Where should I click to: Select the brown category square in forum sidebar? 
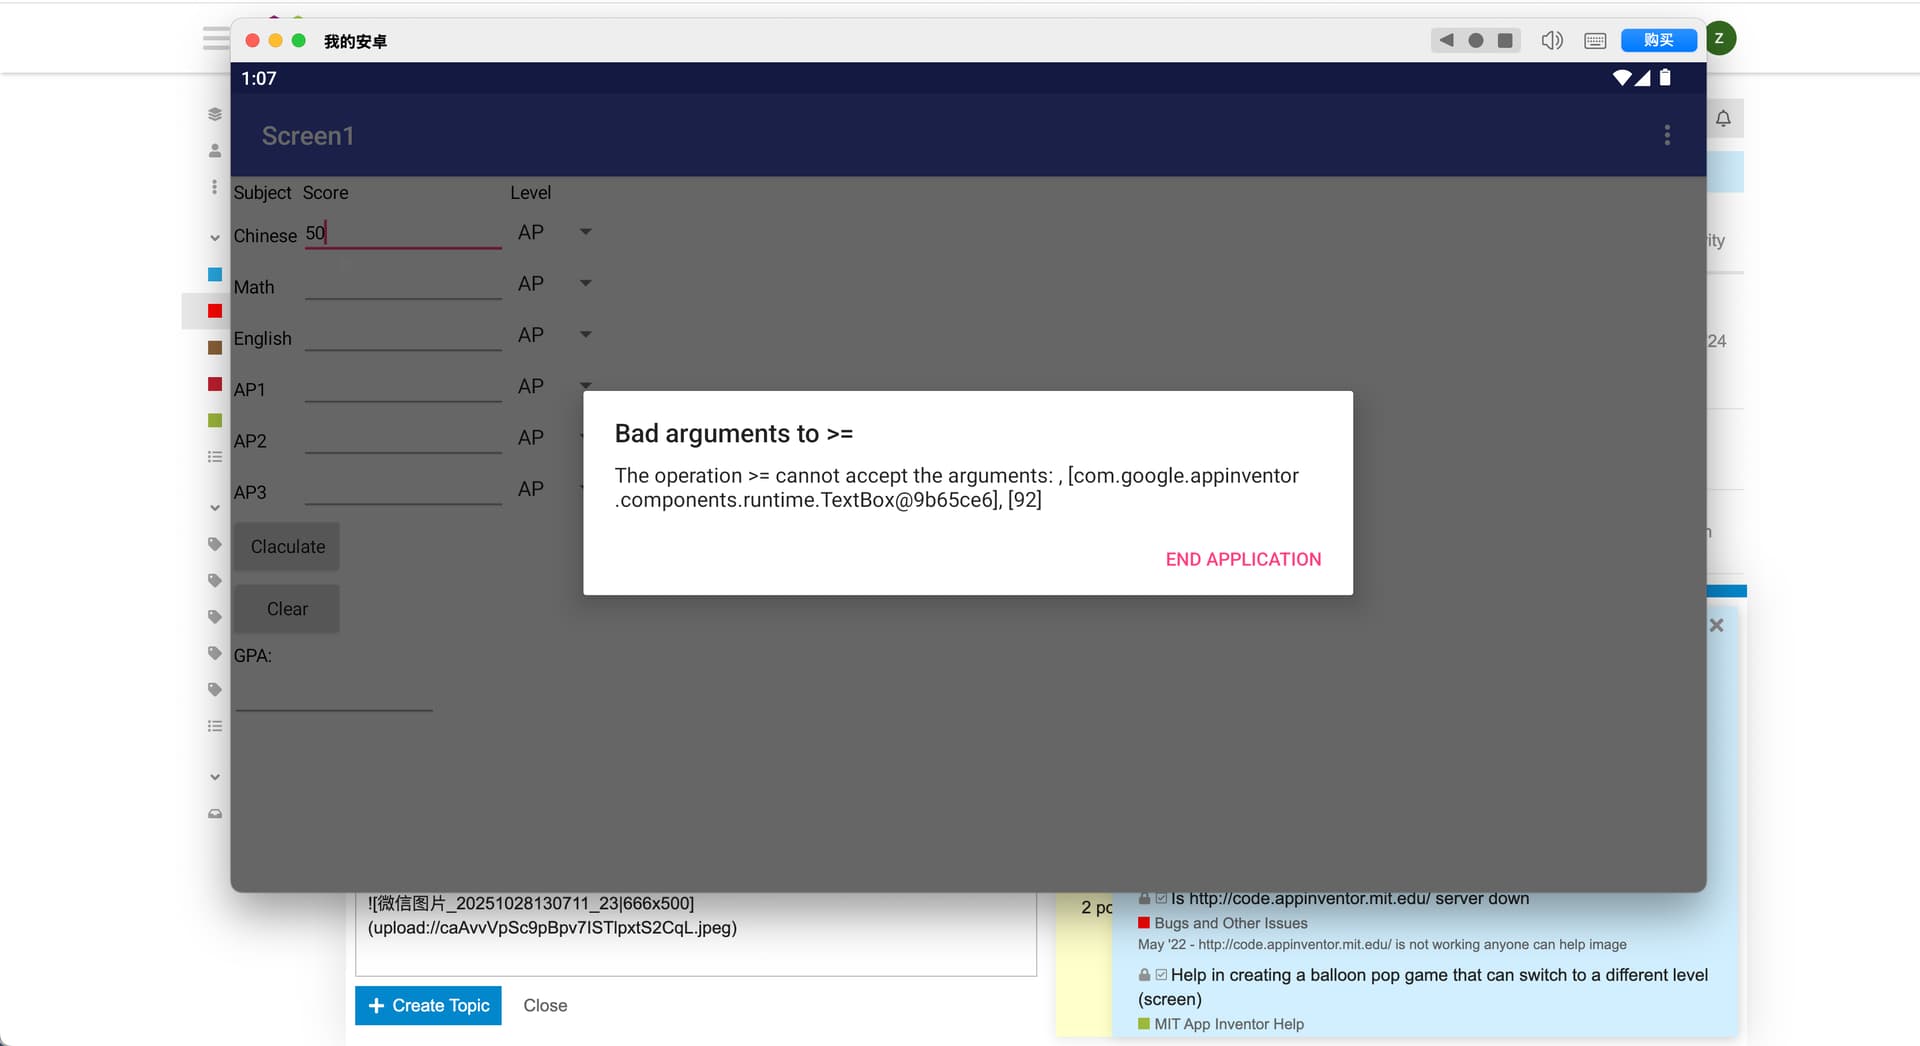[215, 347]
